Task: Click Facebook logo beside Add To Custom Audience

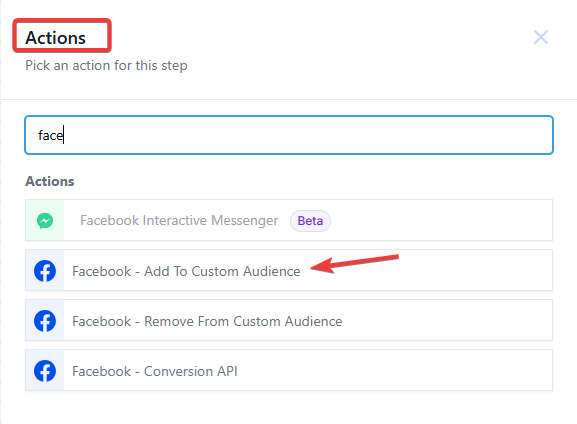Action: click(45, 271)
